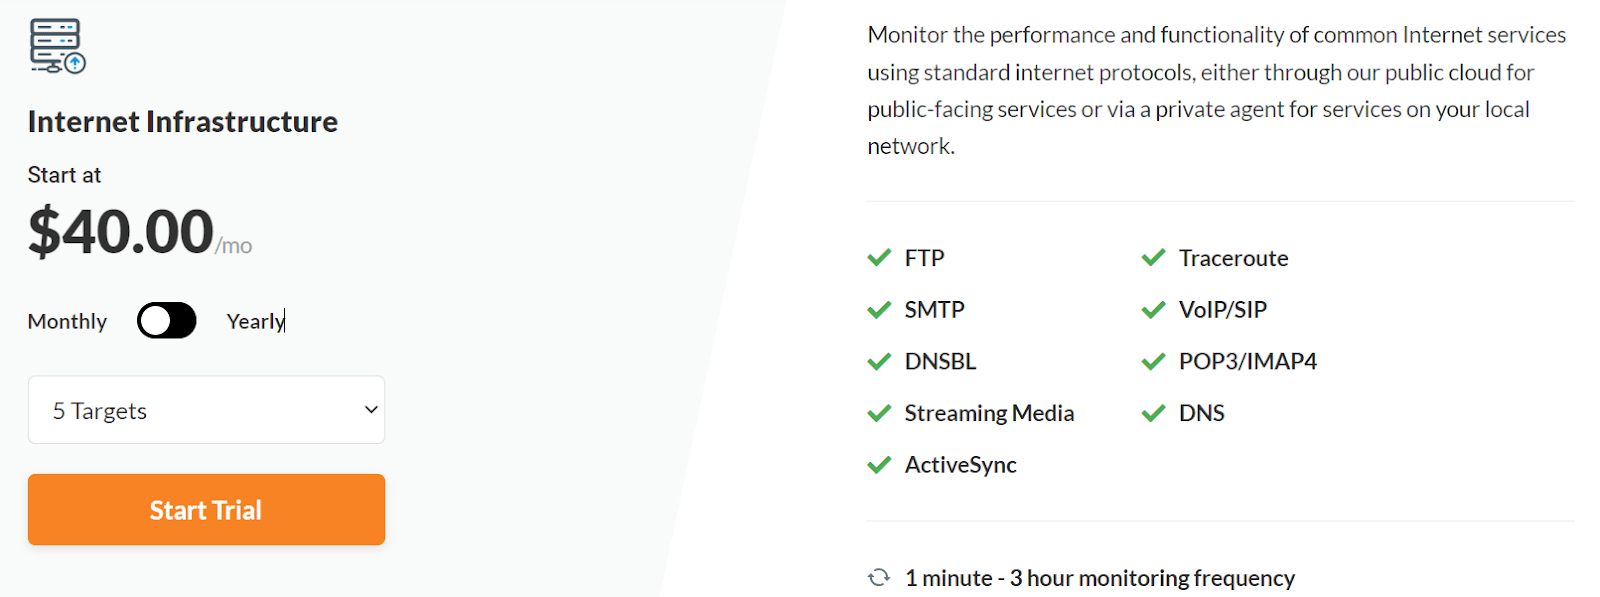Image resolution: width=1600 pixels, height=597 pixels.
Task: Open the 5 Targets dropdown
Action: click(x=206, y=410)
